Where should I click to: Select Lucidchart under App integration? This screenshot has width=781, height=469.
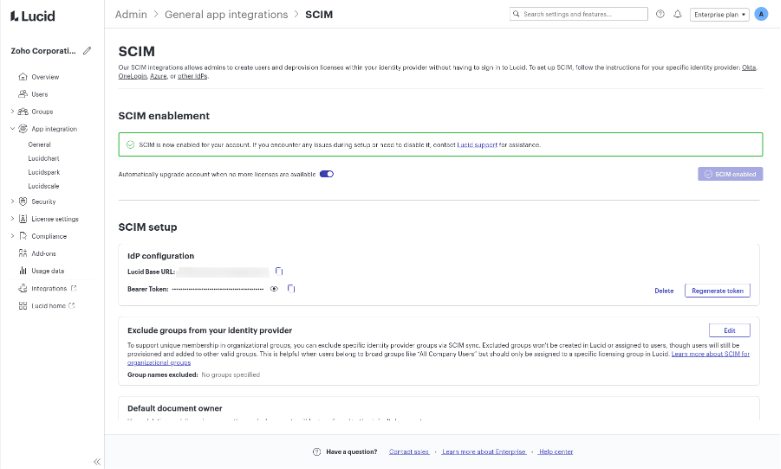(x=44, y=159)
